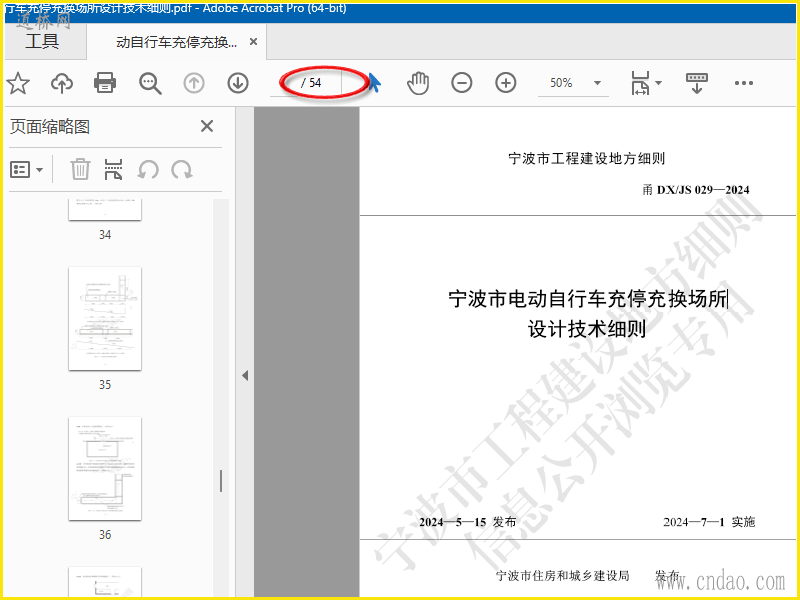Click the 宁波市工程建设地方细则 heading
Image resolution: width=800 pixels, height=600 pixels.
click(x=587, y=159)
